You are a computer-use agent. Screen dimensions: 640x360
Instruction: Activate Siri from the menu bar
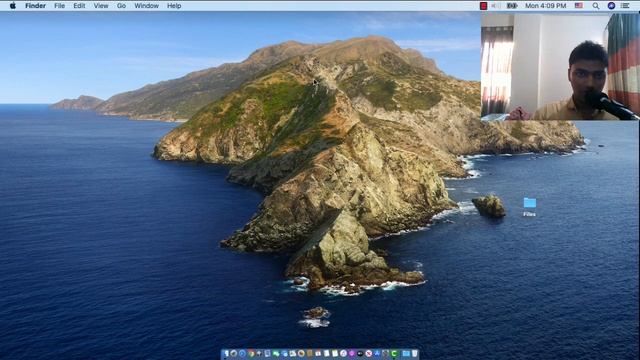point(611,6)
